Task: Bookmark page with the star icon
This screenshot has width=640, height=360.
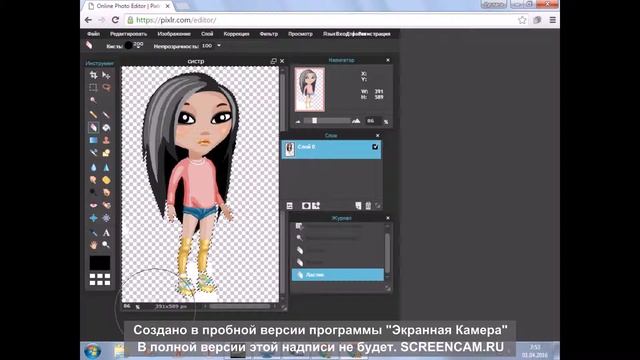Action: [x=522, y=20]
